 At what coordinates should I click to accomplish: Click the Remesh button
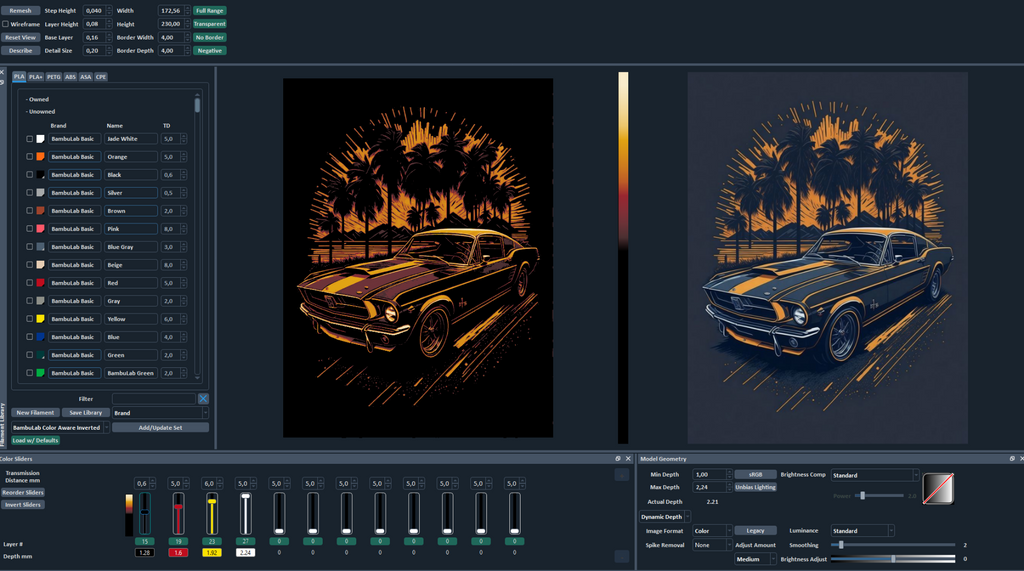click(x=20, y=10)
